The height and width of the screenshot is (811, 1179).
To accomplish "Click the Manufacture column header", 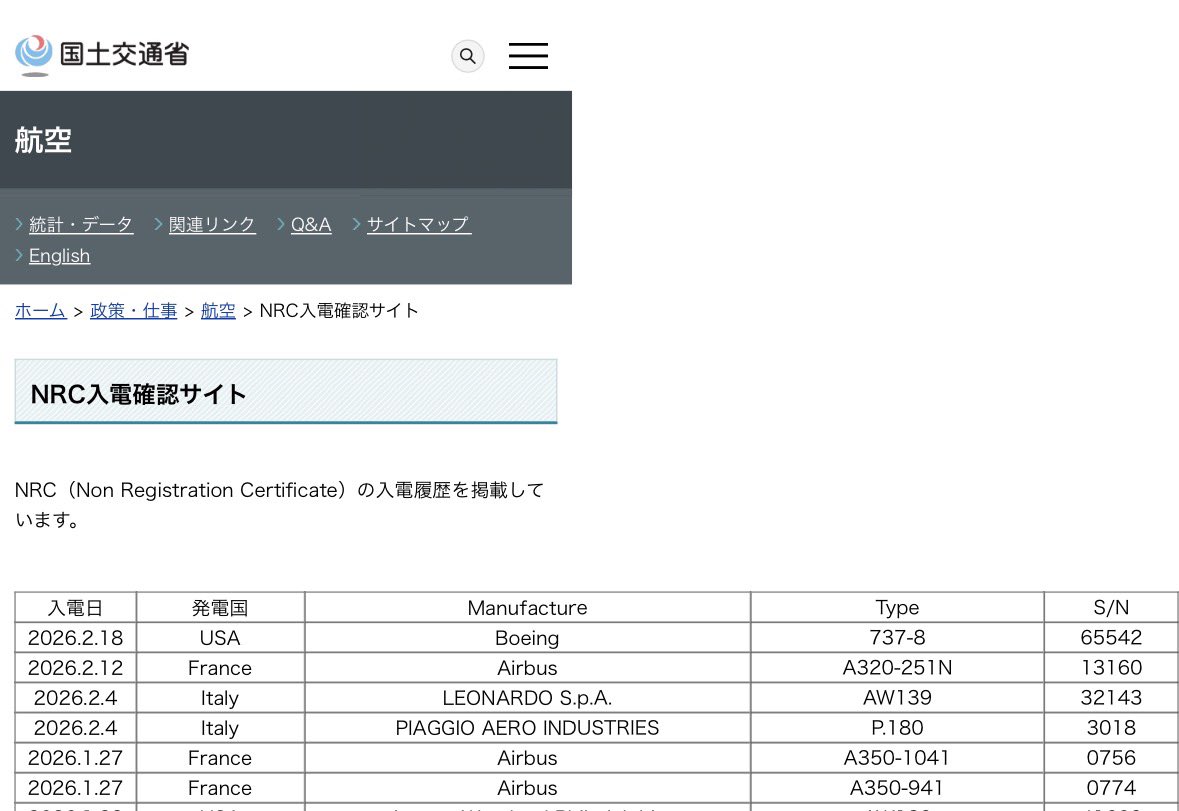I will pos(527,607).
